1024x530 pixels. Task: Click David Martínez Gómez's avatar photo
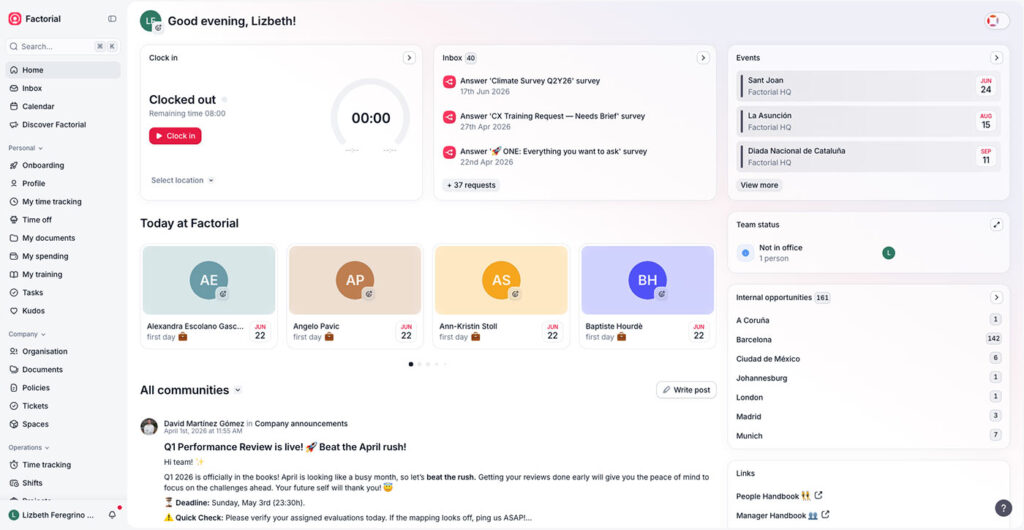click(149, 427)
